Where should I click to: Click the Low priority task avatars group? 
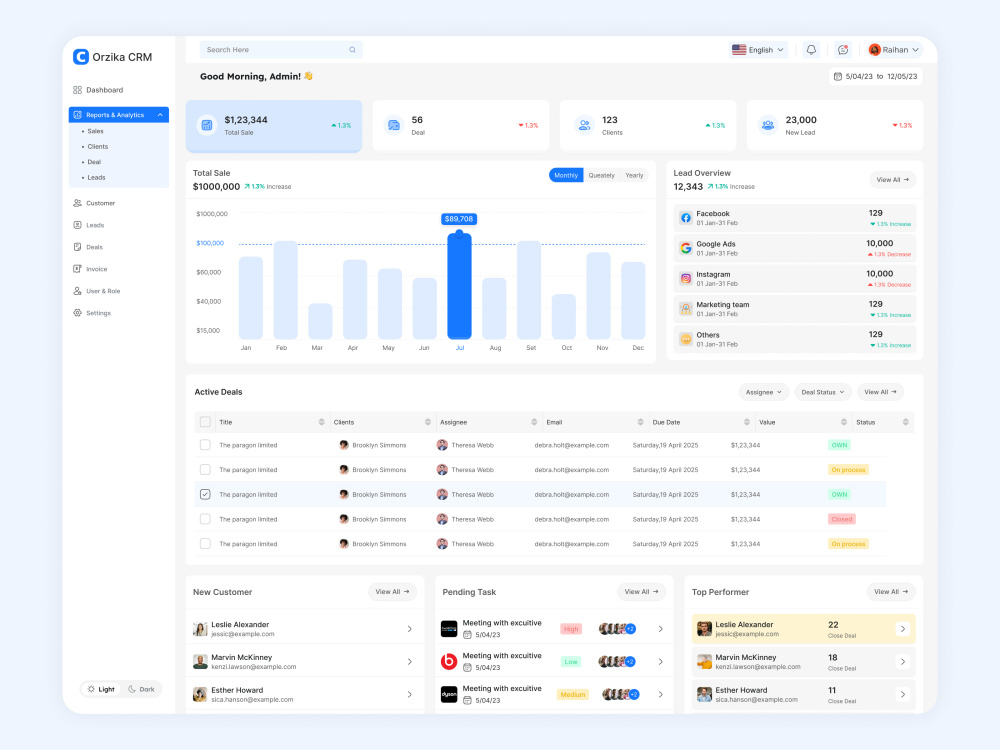pos(617,662)
